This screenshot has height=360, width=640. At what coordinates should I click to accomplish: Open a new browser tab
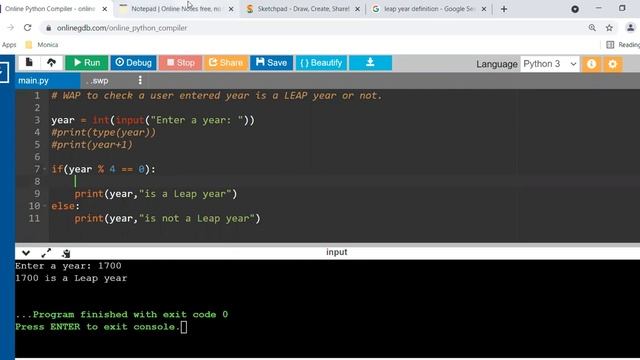(504, 9)
